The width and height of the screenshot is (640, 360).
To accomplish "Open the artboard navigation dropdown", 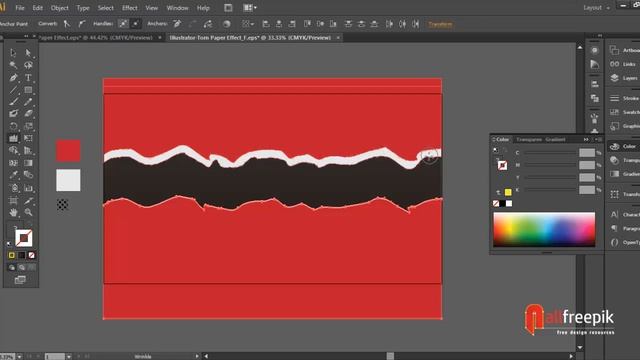I will [x=69, y=357].
